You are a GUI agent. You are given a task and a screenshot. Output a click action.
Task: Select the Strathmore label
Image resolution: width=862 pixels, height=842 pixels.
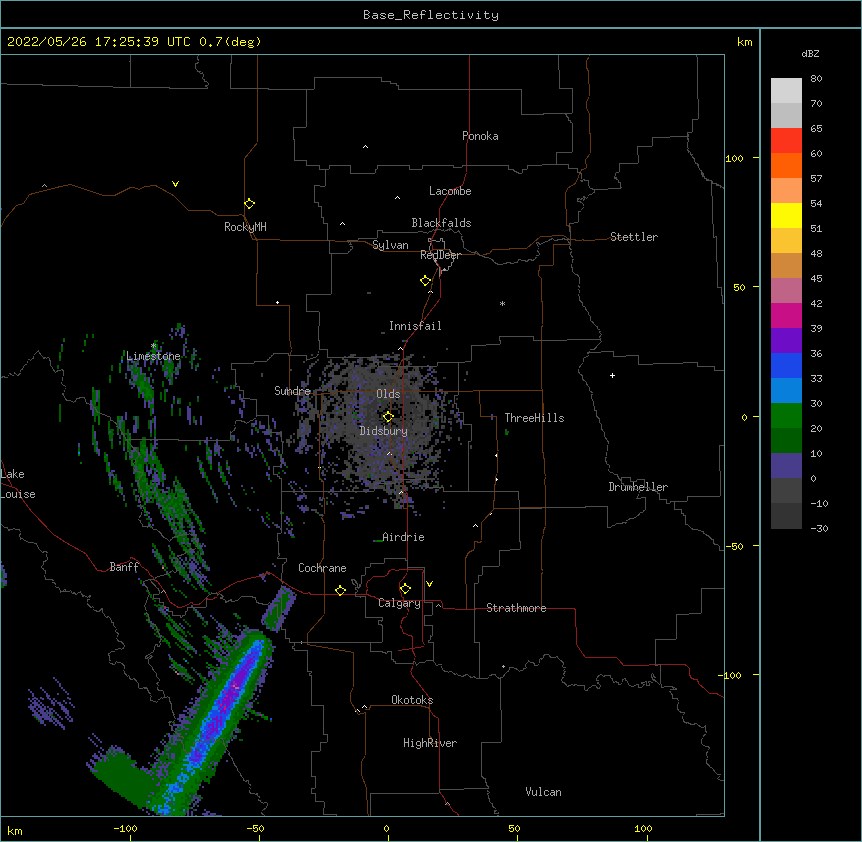516,608
